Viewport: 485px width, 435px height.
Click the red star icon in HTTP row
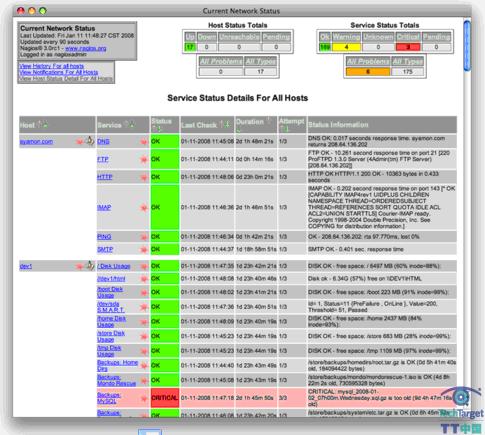(144, 177)
